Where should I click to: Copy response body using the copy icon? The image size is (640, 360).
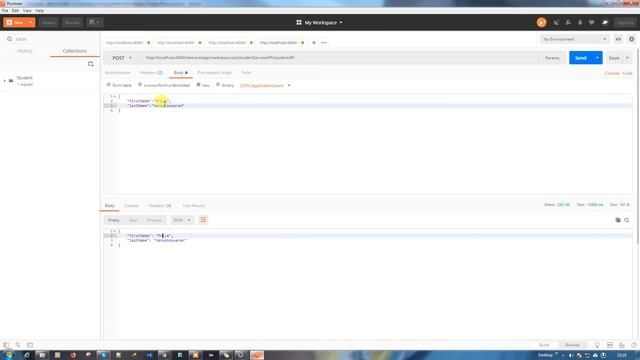click(x=618, y=220)
